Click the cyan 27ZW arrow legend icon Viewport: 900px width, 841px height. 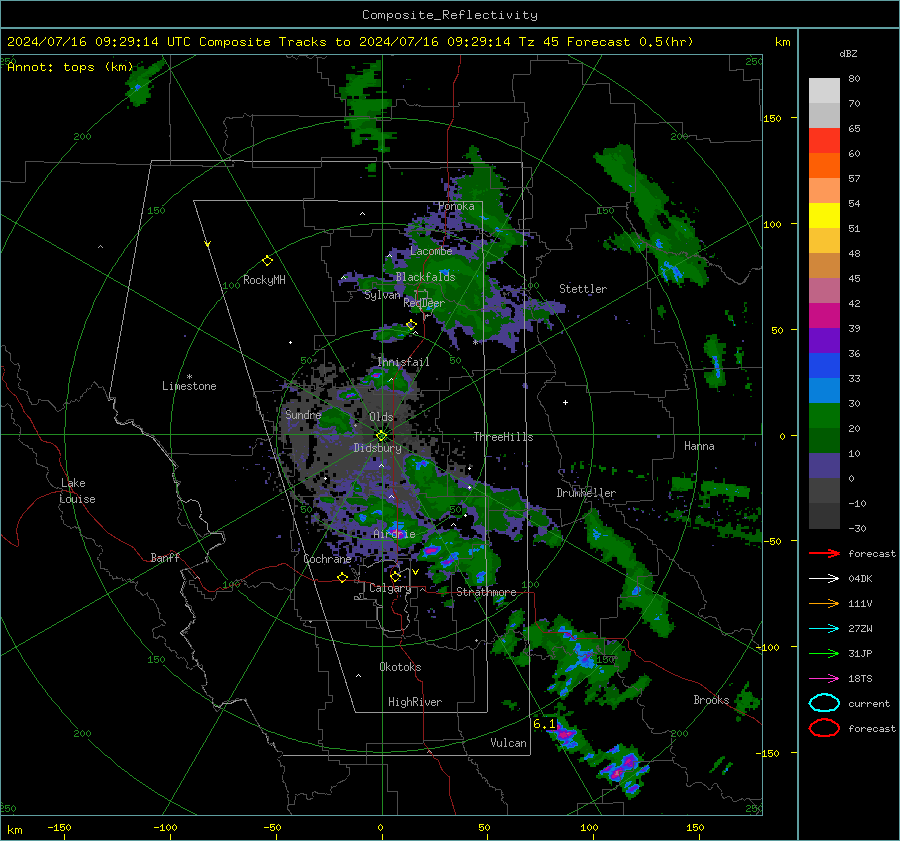coord(824,628)
